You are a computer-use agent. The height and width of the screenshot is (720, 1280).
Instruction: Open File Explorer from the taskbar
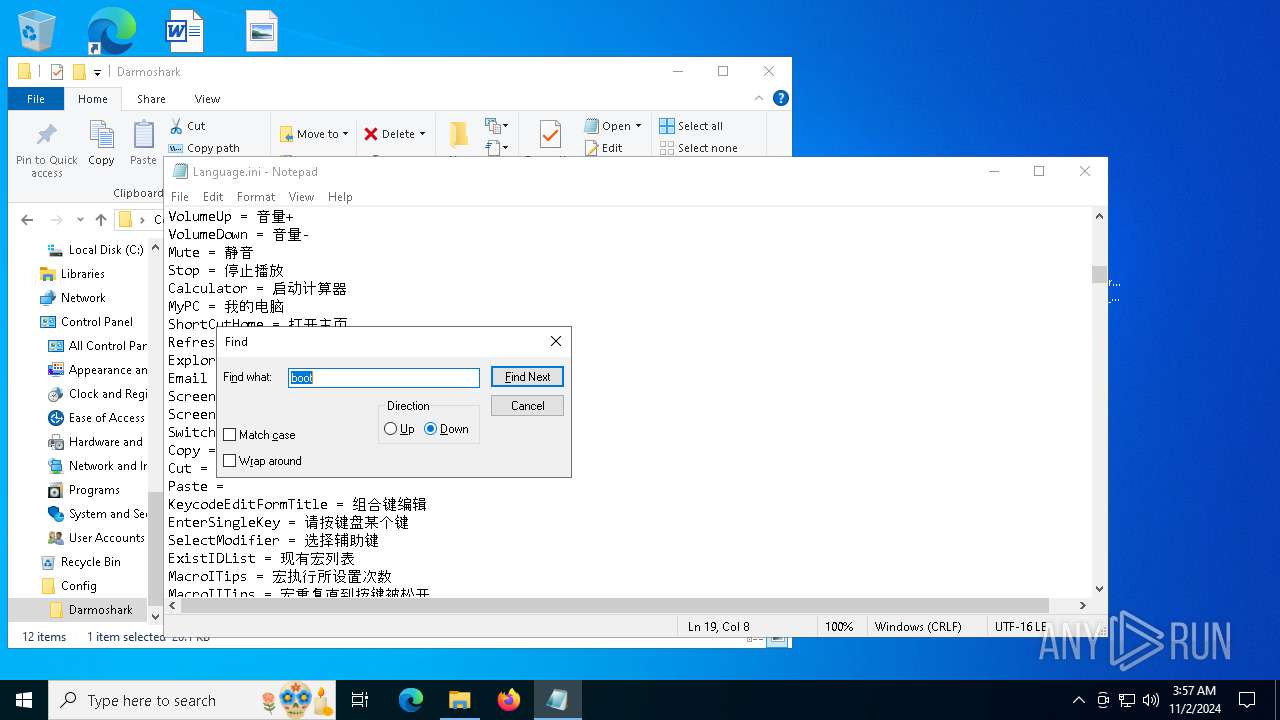459,700
